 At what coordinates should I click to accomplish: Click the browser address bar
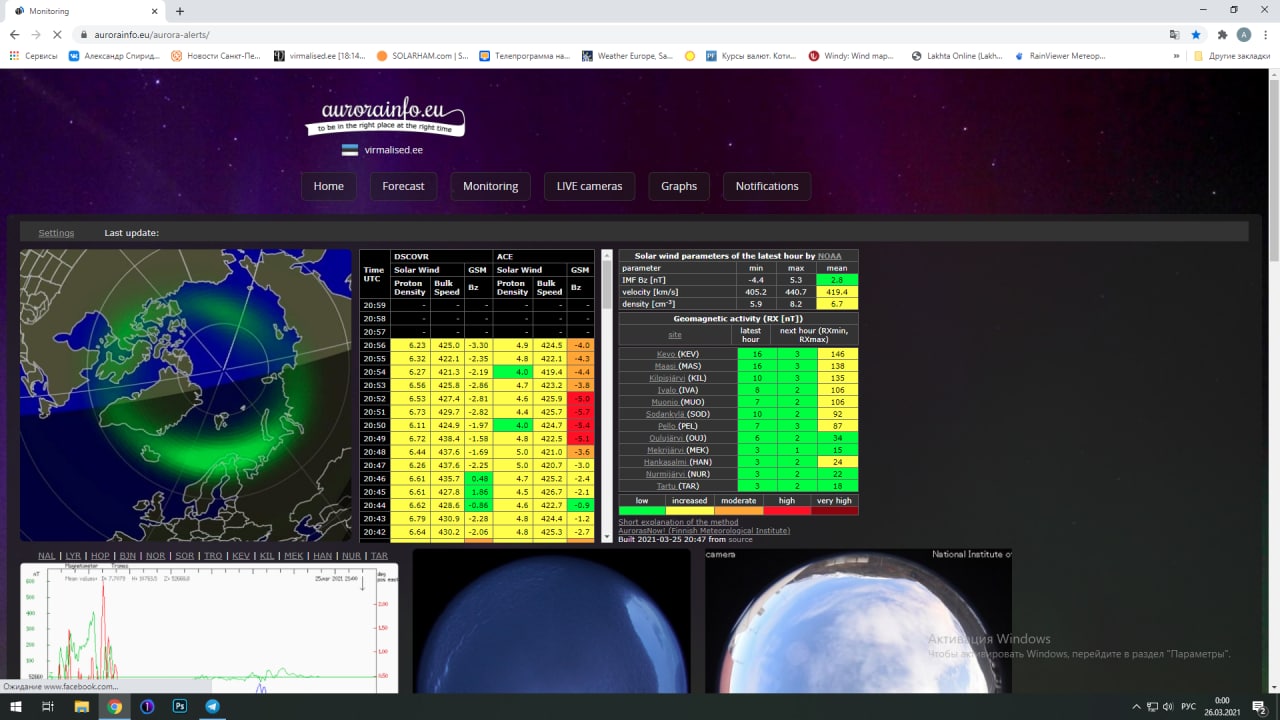620,34
